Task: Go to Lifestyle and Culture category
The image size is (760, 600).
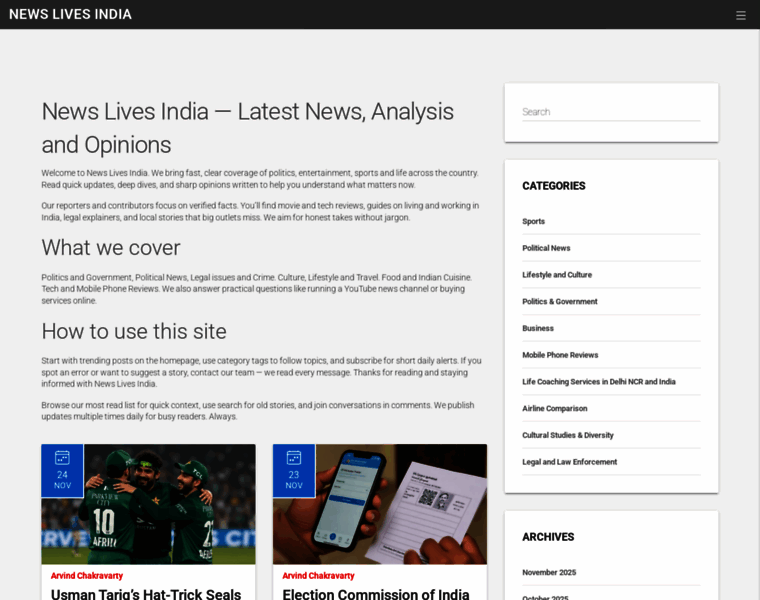Action: 556,275
